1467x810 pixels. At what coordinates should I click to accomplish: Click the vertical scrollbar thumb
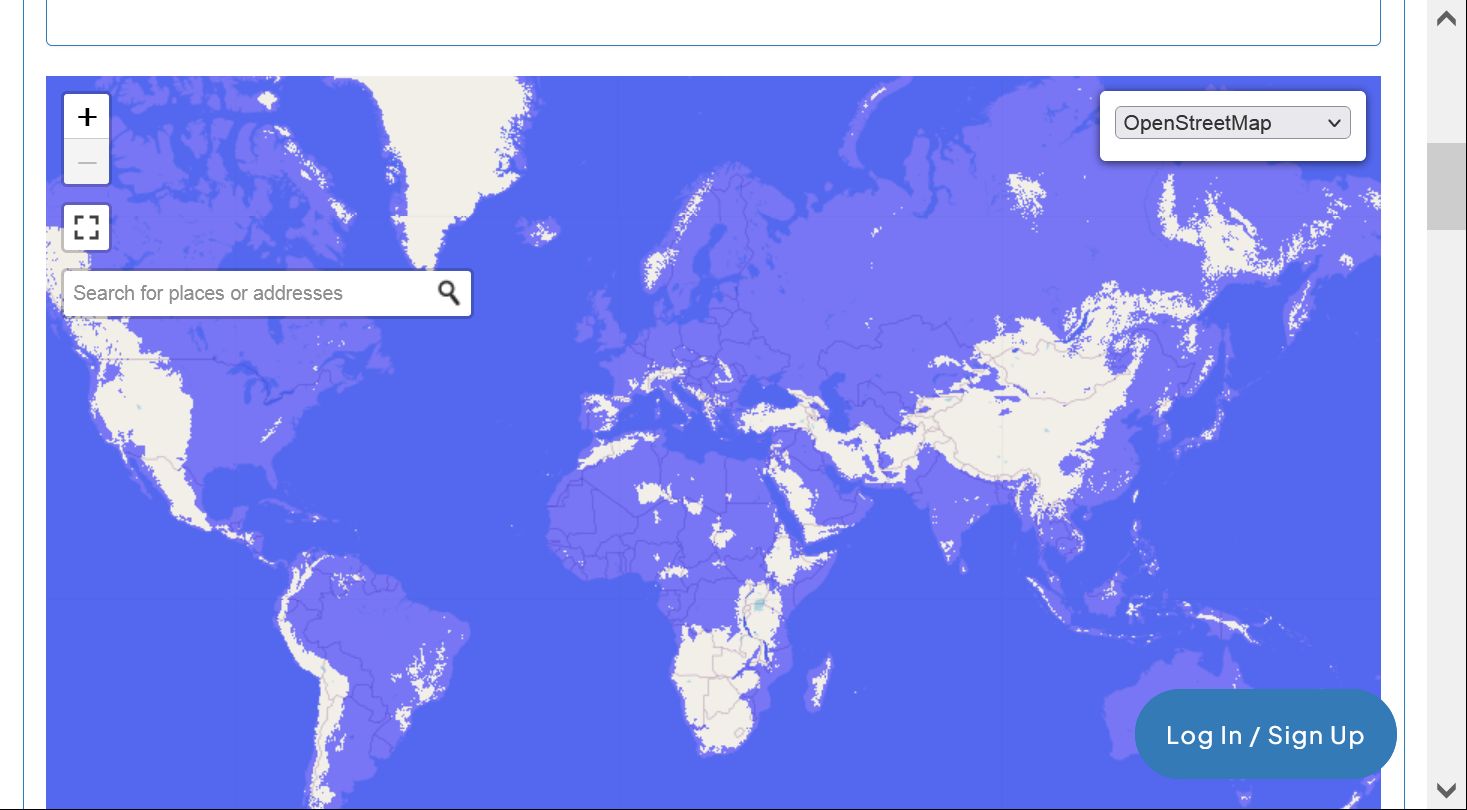click(1446, 186)
